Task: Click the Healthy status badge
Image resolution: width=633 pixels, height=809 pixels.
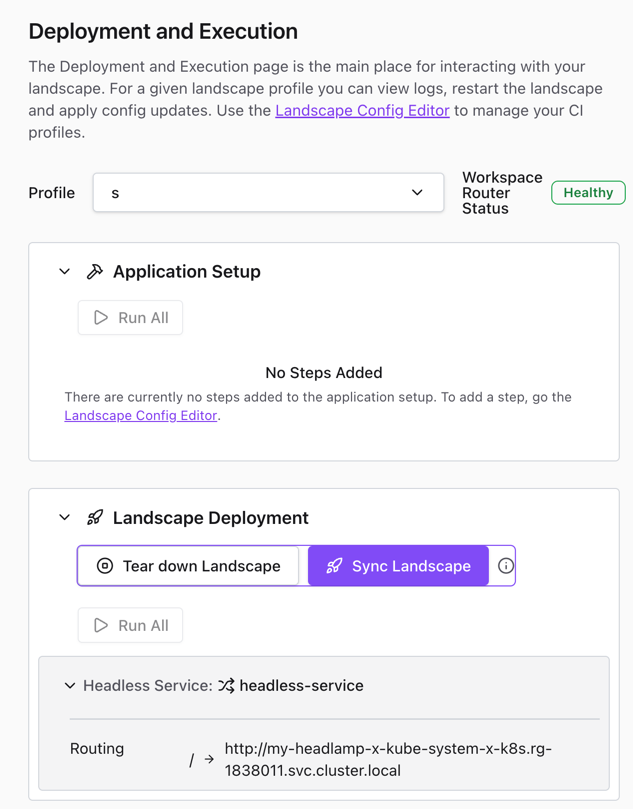Action: (588, 192)
